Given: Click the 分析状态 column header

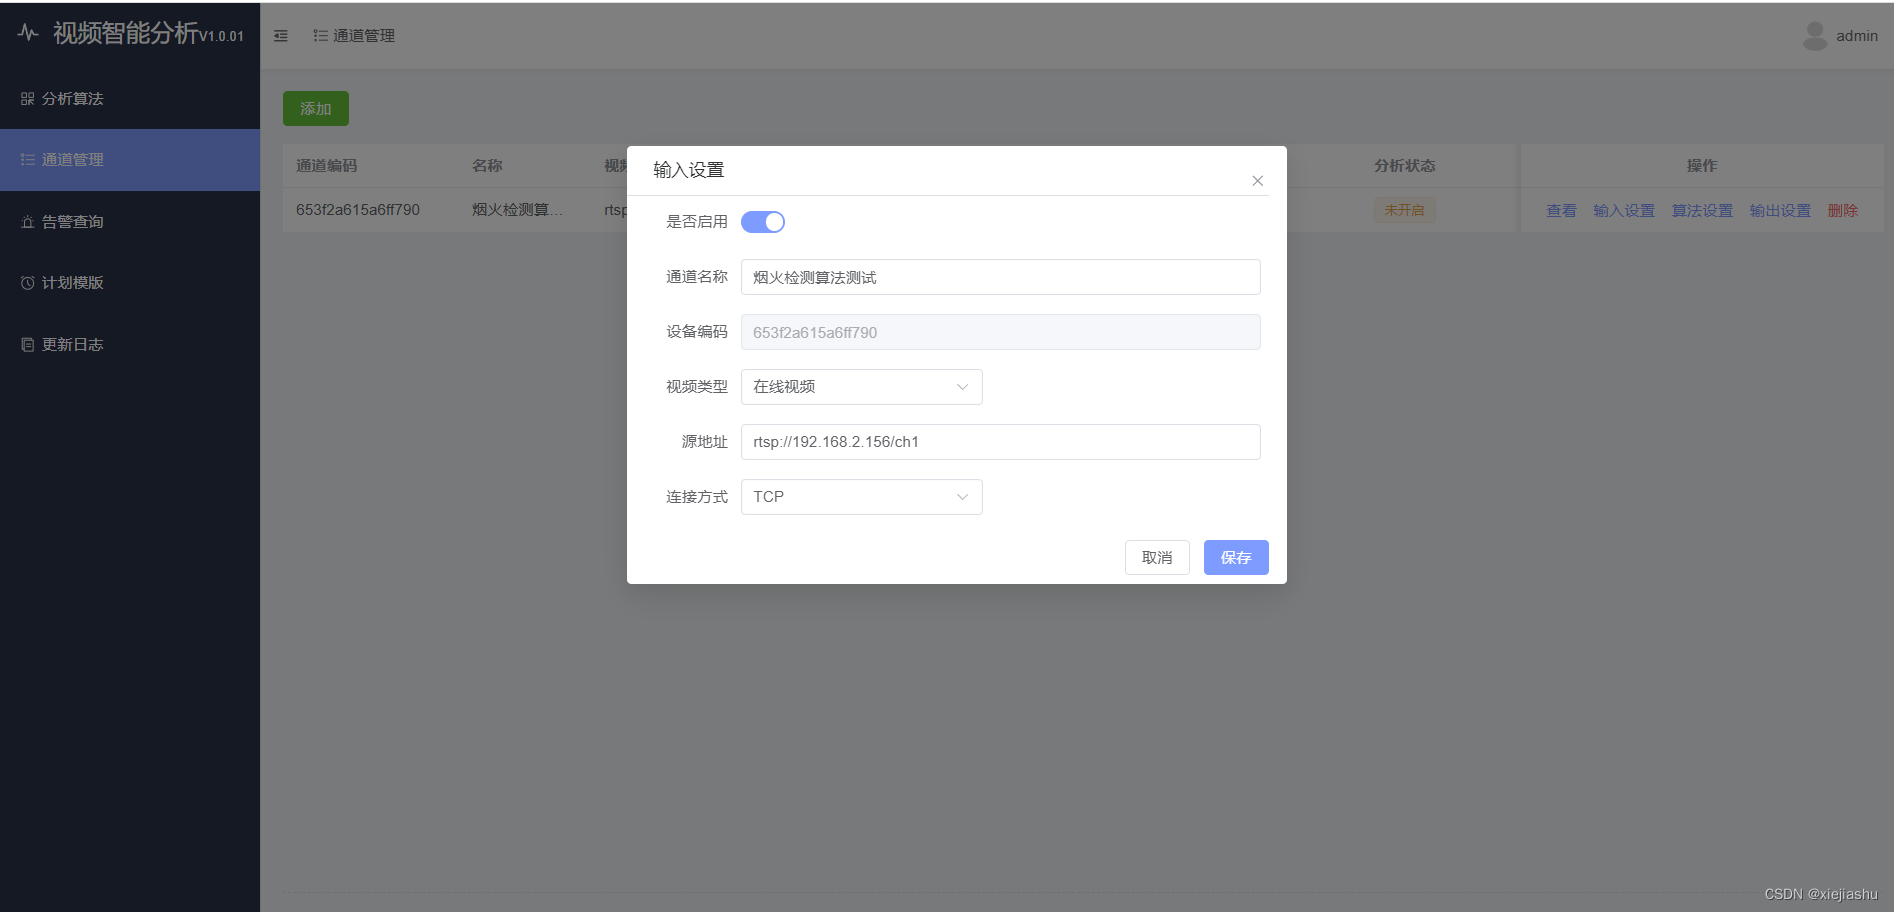Looking at the screenshot, I should pos(1404,166).
